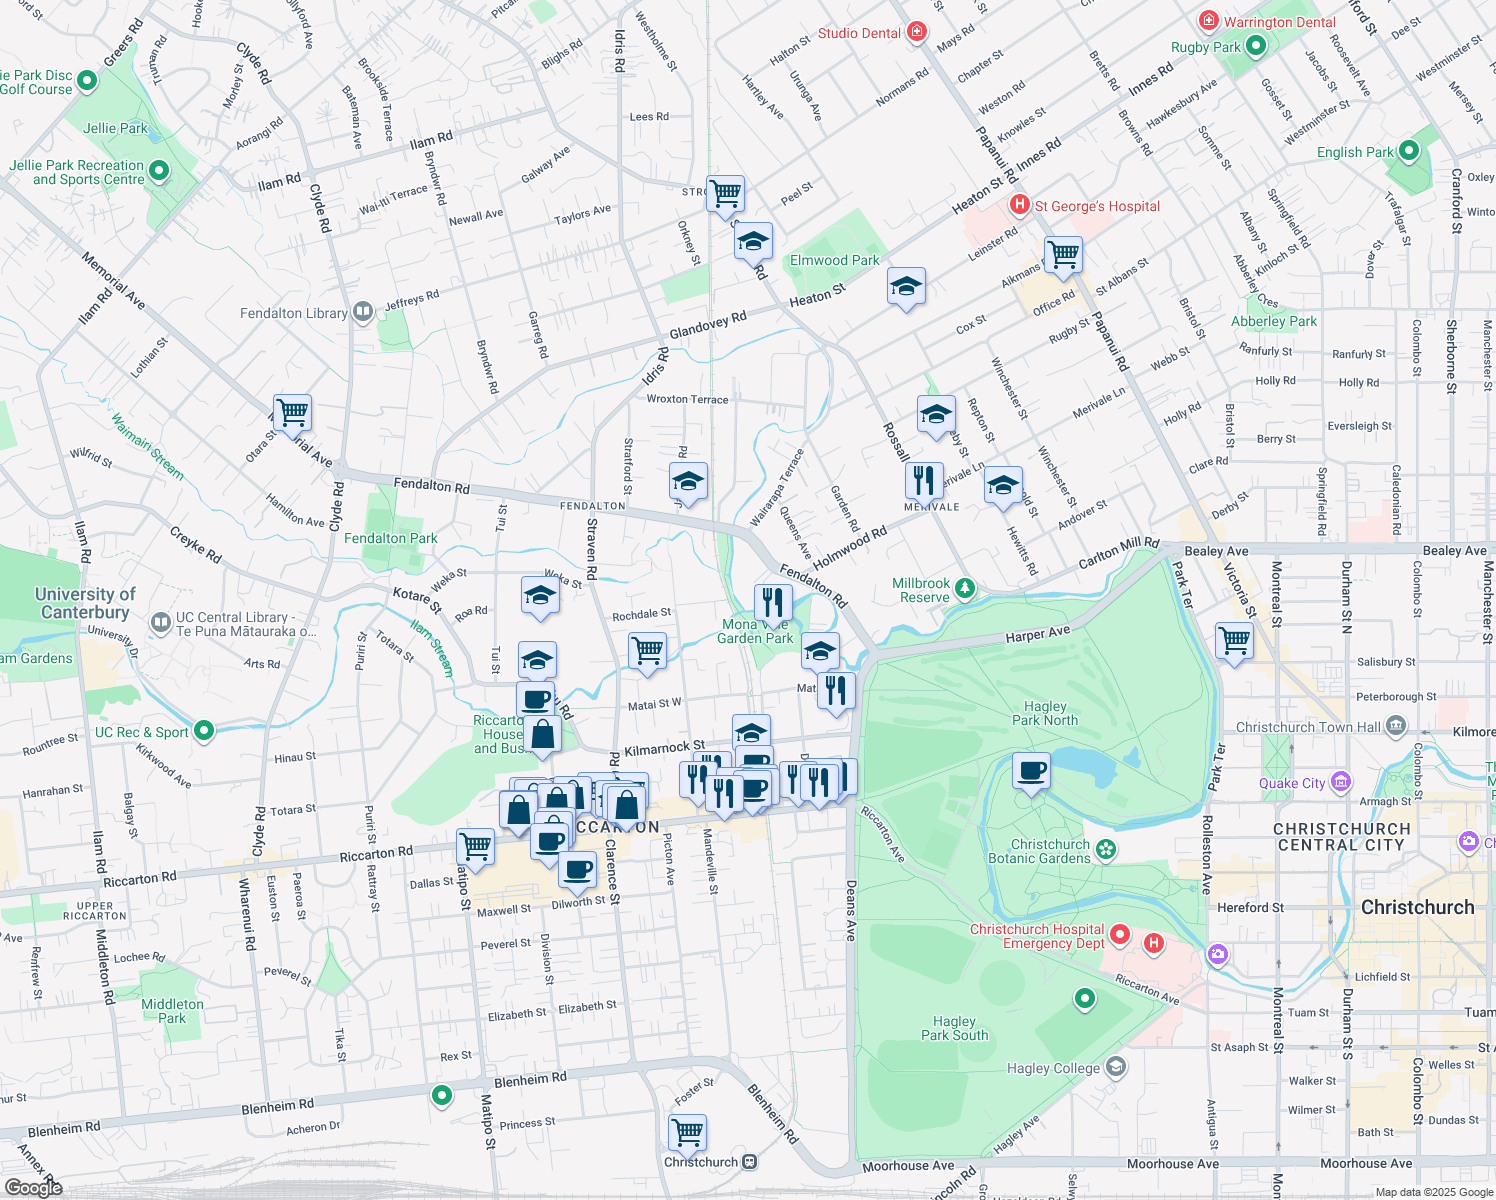Open the coffee cup marker in Hagley Park North
Image resolution: width=1496 pixels, height=1200 pixels.
tap(1032, 771)
